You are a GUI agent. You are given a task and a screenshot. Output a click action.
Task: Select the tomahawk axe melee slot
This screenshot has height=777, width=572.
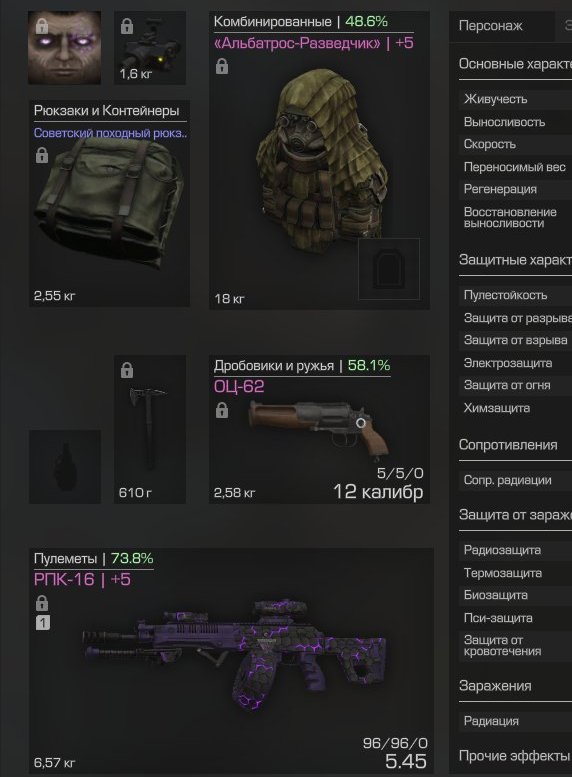click(150, 429)
